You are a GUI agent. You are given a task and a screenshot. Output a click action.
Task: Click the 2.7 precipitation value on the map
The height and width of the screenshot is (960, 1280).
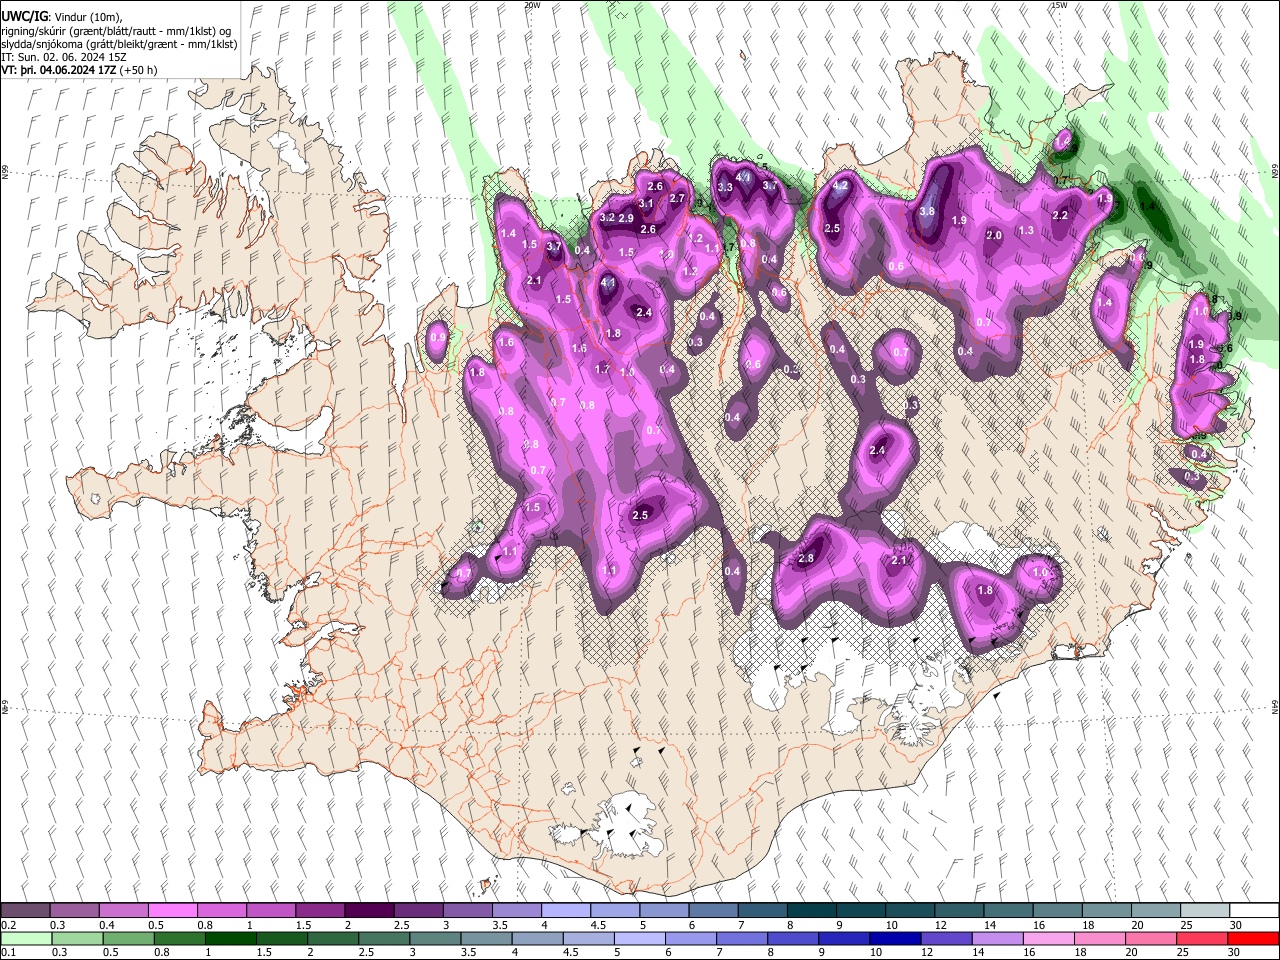(x=677, y=198)
